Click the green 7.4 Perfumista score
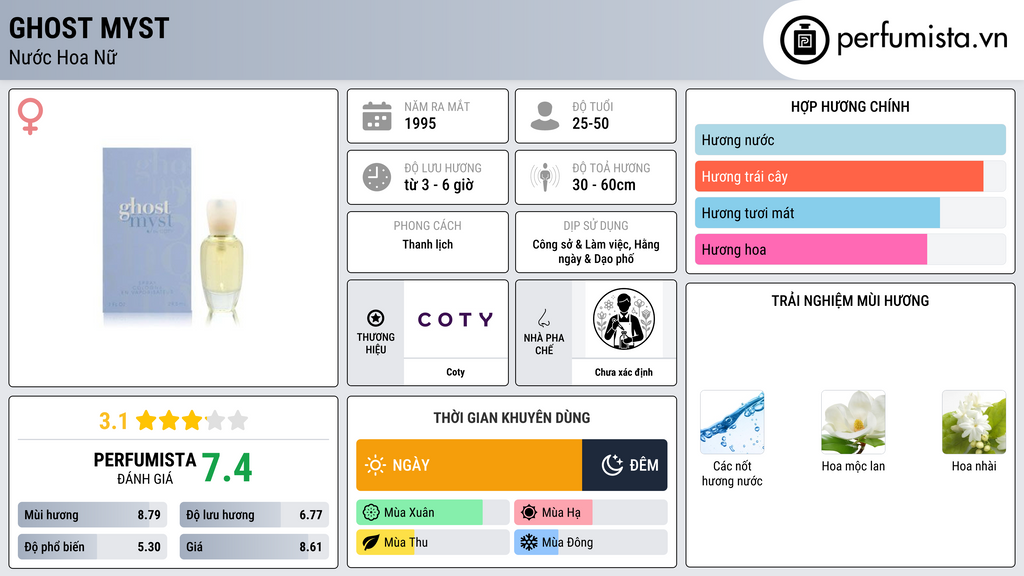The image size is (1024, 576). pyautogui.click(x=227, y=468)
